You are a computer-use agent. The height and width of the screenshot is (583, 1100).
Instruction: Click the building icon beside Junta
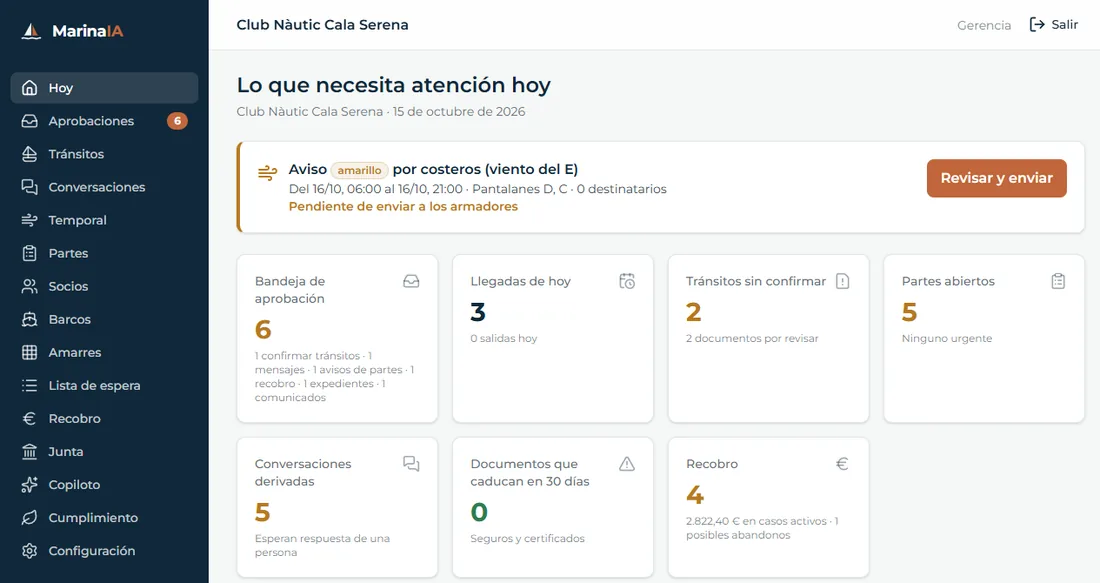coord(29,451)
